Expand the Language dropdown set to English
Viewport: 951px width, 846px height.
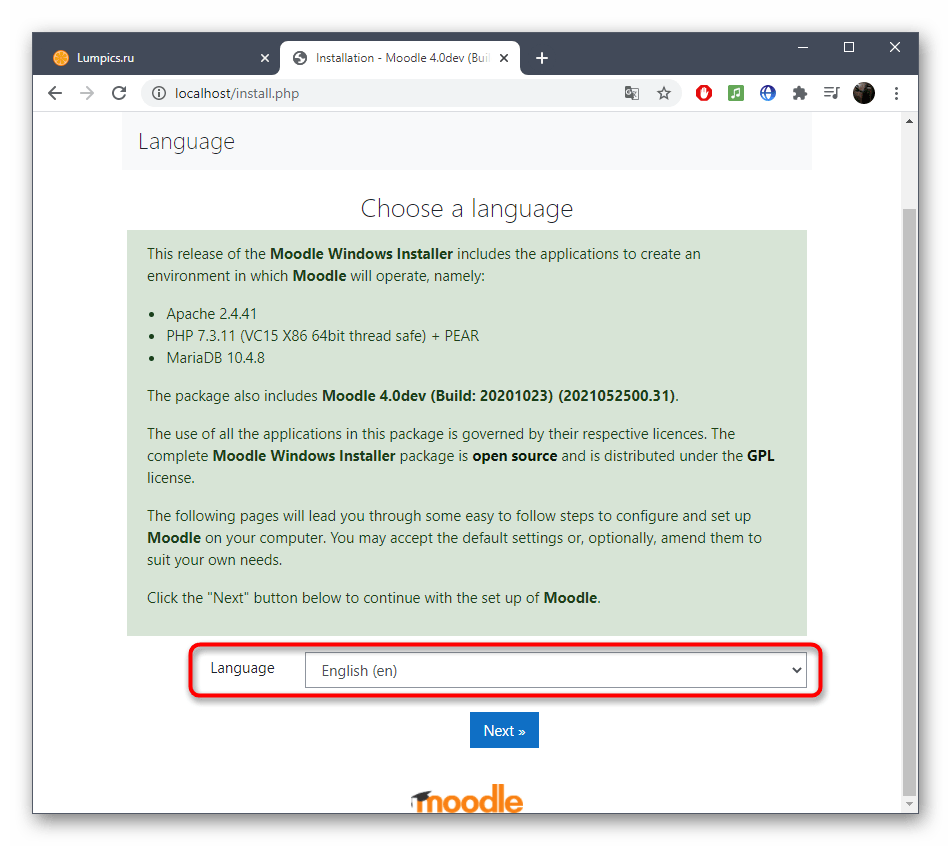coord(555,671)
